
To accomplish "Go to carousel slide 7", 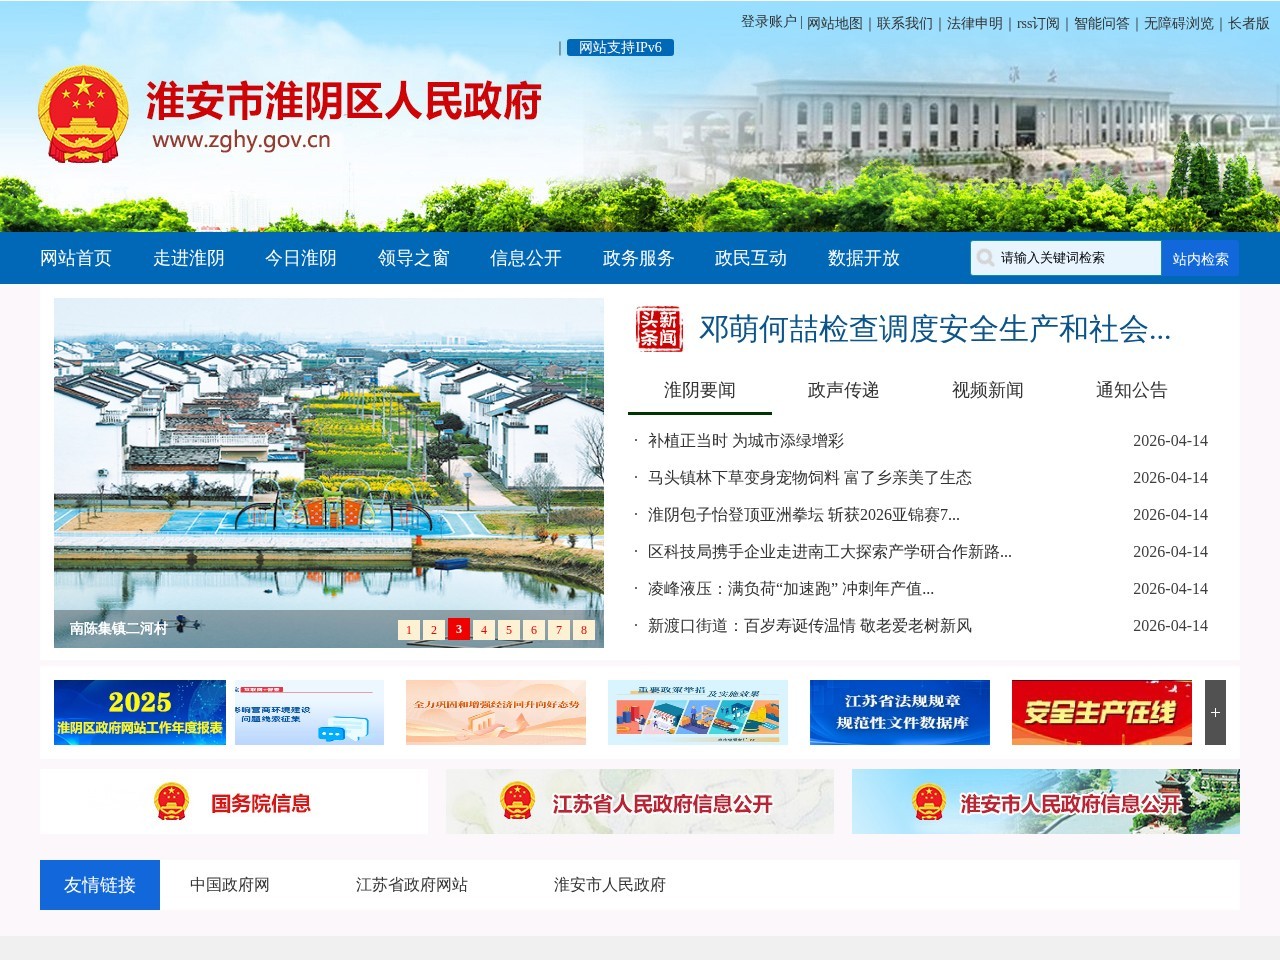I will 559,629.
